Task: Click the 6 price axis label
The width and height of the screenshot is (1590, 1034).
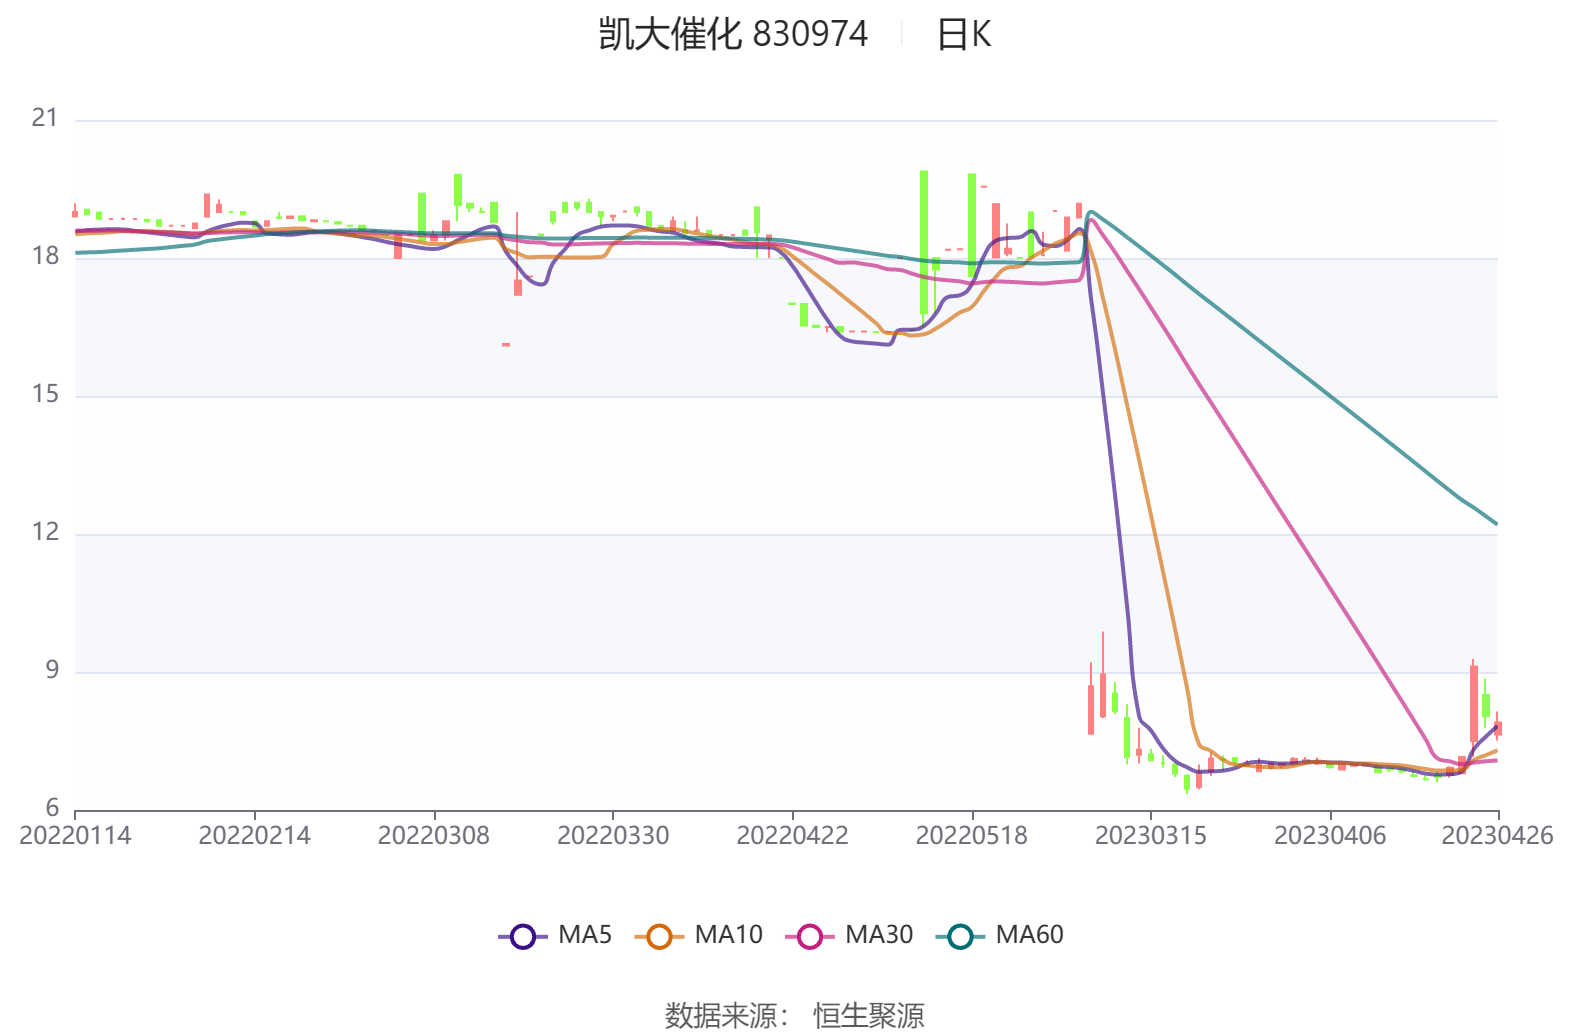Action: pos(52,808)
